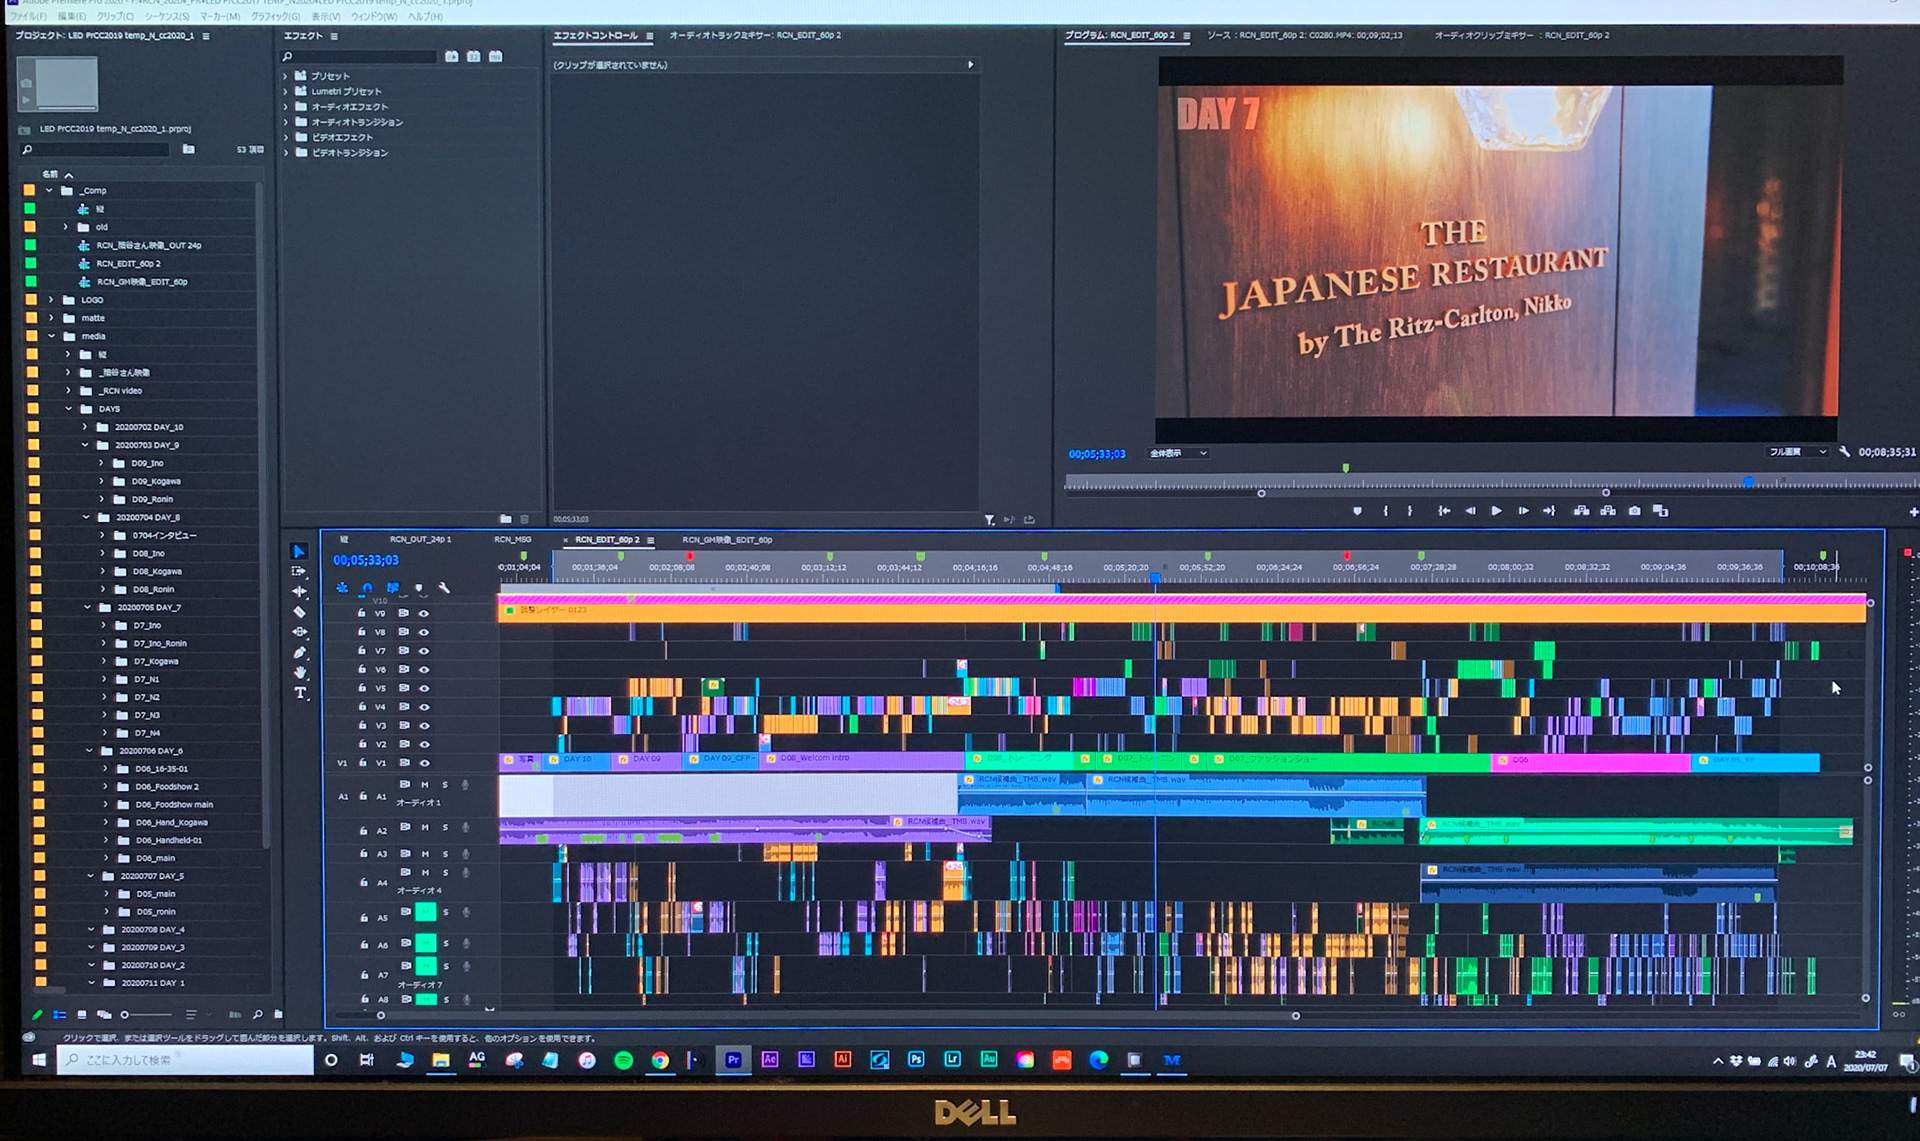Image resolution: width=1920 pixels, height=1141 pixels.
Task: Click Lift button in program monitor
Action: tap(1581, 511)
